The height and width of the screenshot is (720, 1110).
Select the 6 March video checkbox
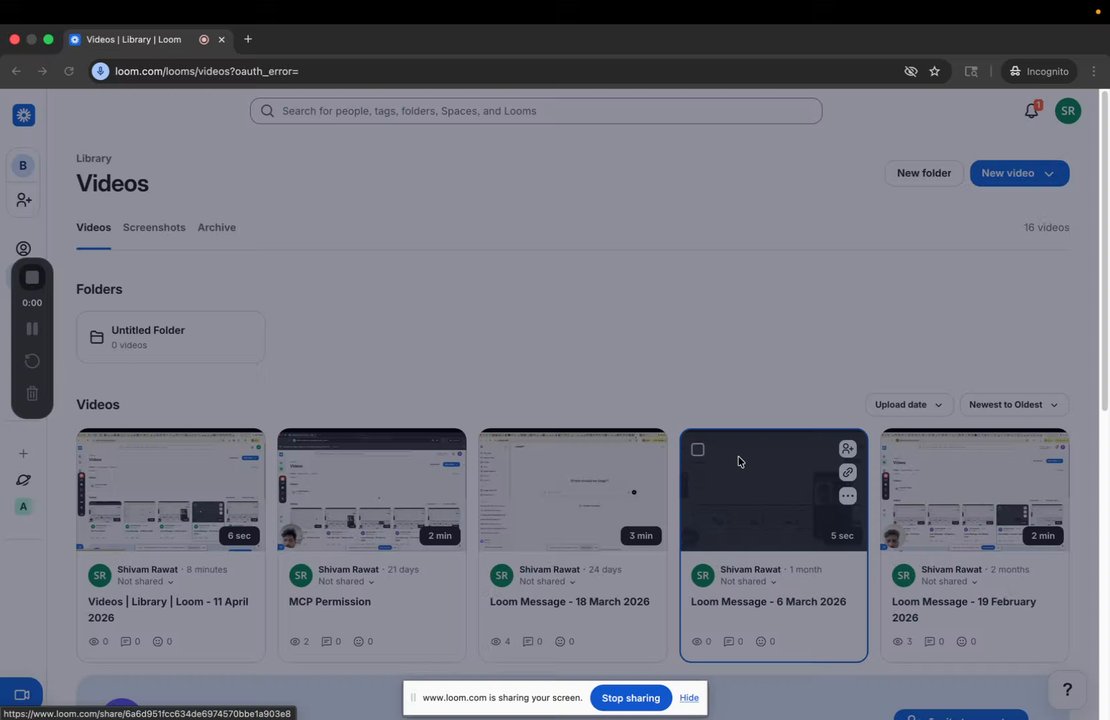point(697,450)
